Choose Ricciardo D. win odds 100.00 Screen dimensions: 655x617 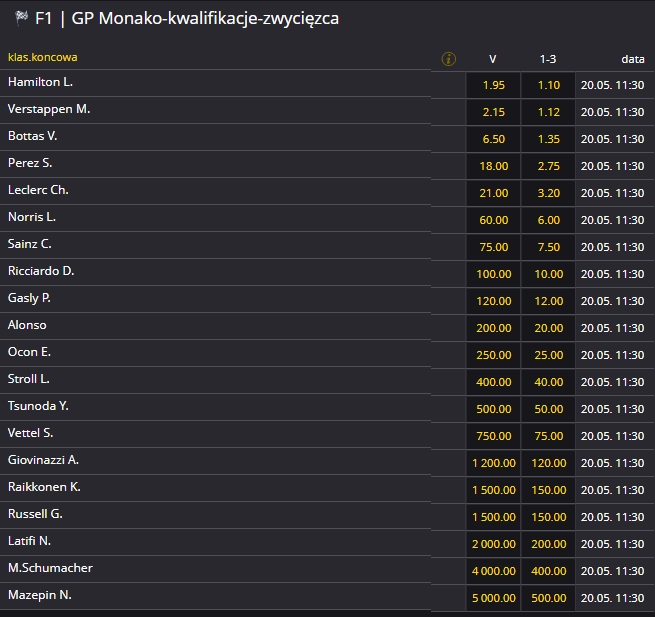pos(493,274)
